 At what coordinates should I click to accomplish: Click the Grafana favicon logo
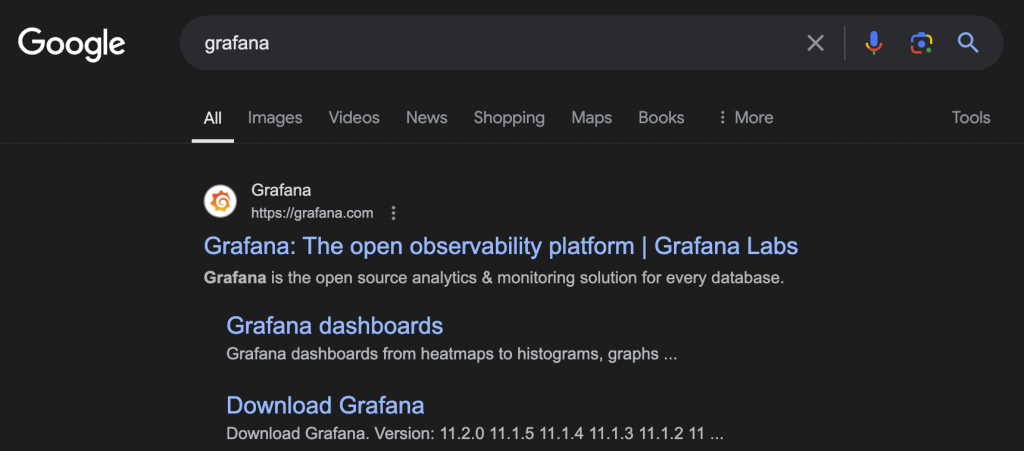220,201
